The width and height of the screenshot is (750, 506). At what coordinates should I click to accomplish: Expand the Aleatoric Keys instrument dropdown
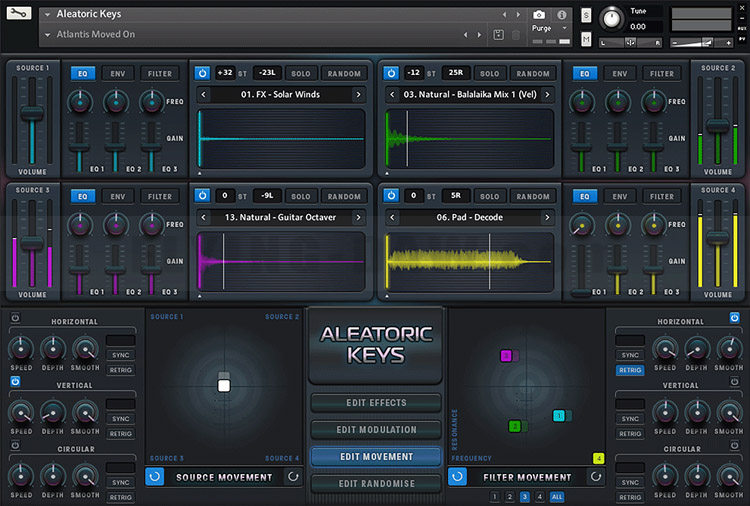coord(48,14)
